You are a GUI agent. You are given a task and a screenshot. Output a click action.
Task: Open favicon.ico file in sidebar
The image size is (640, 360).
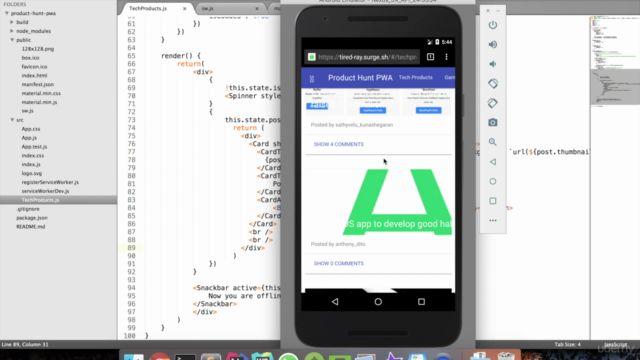coord(34,67)
